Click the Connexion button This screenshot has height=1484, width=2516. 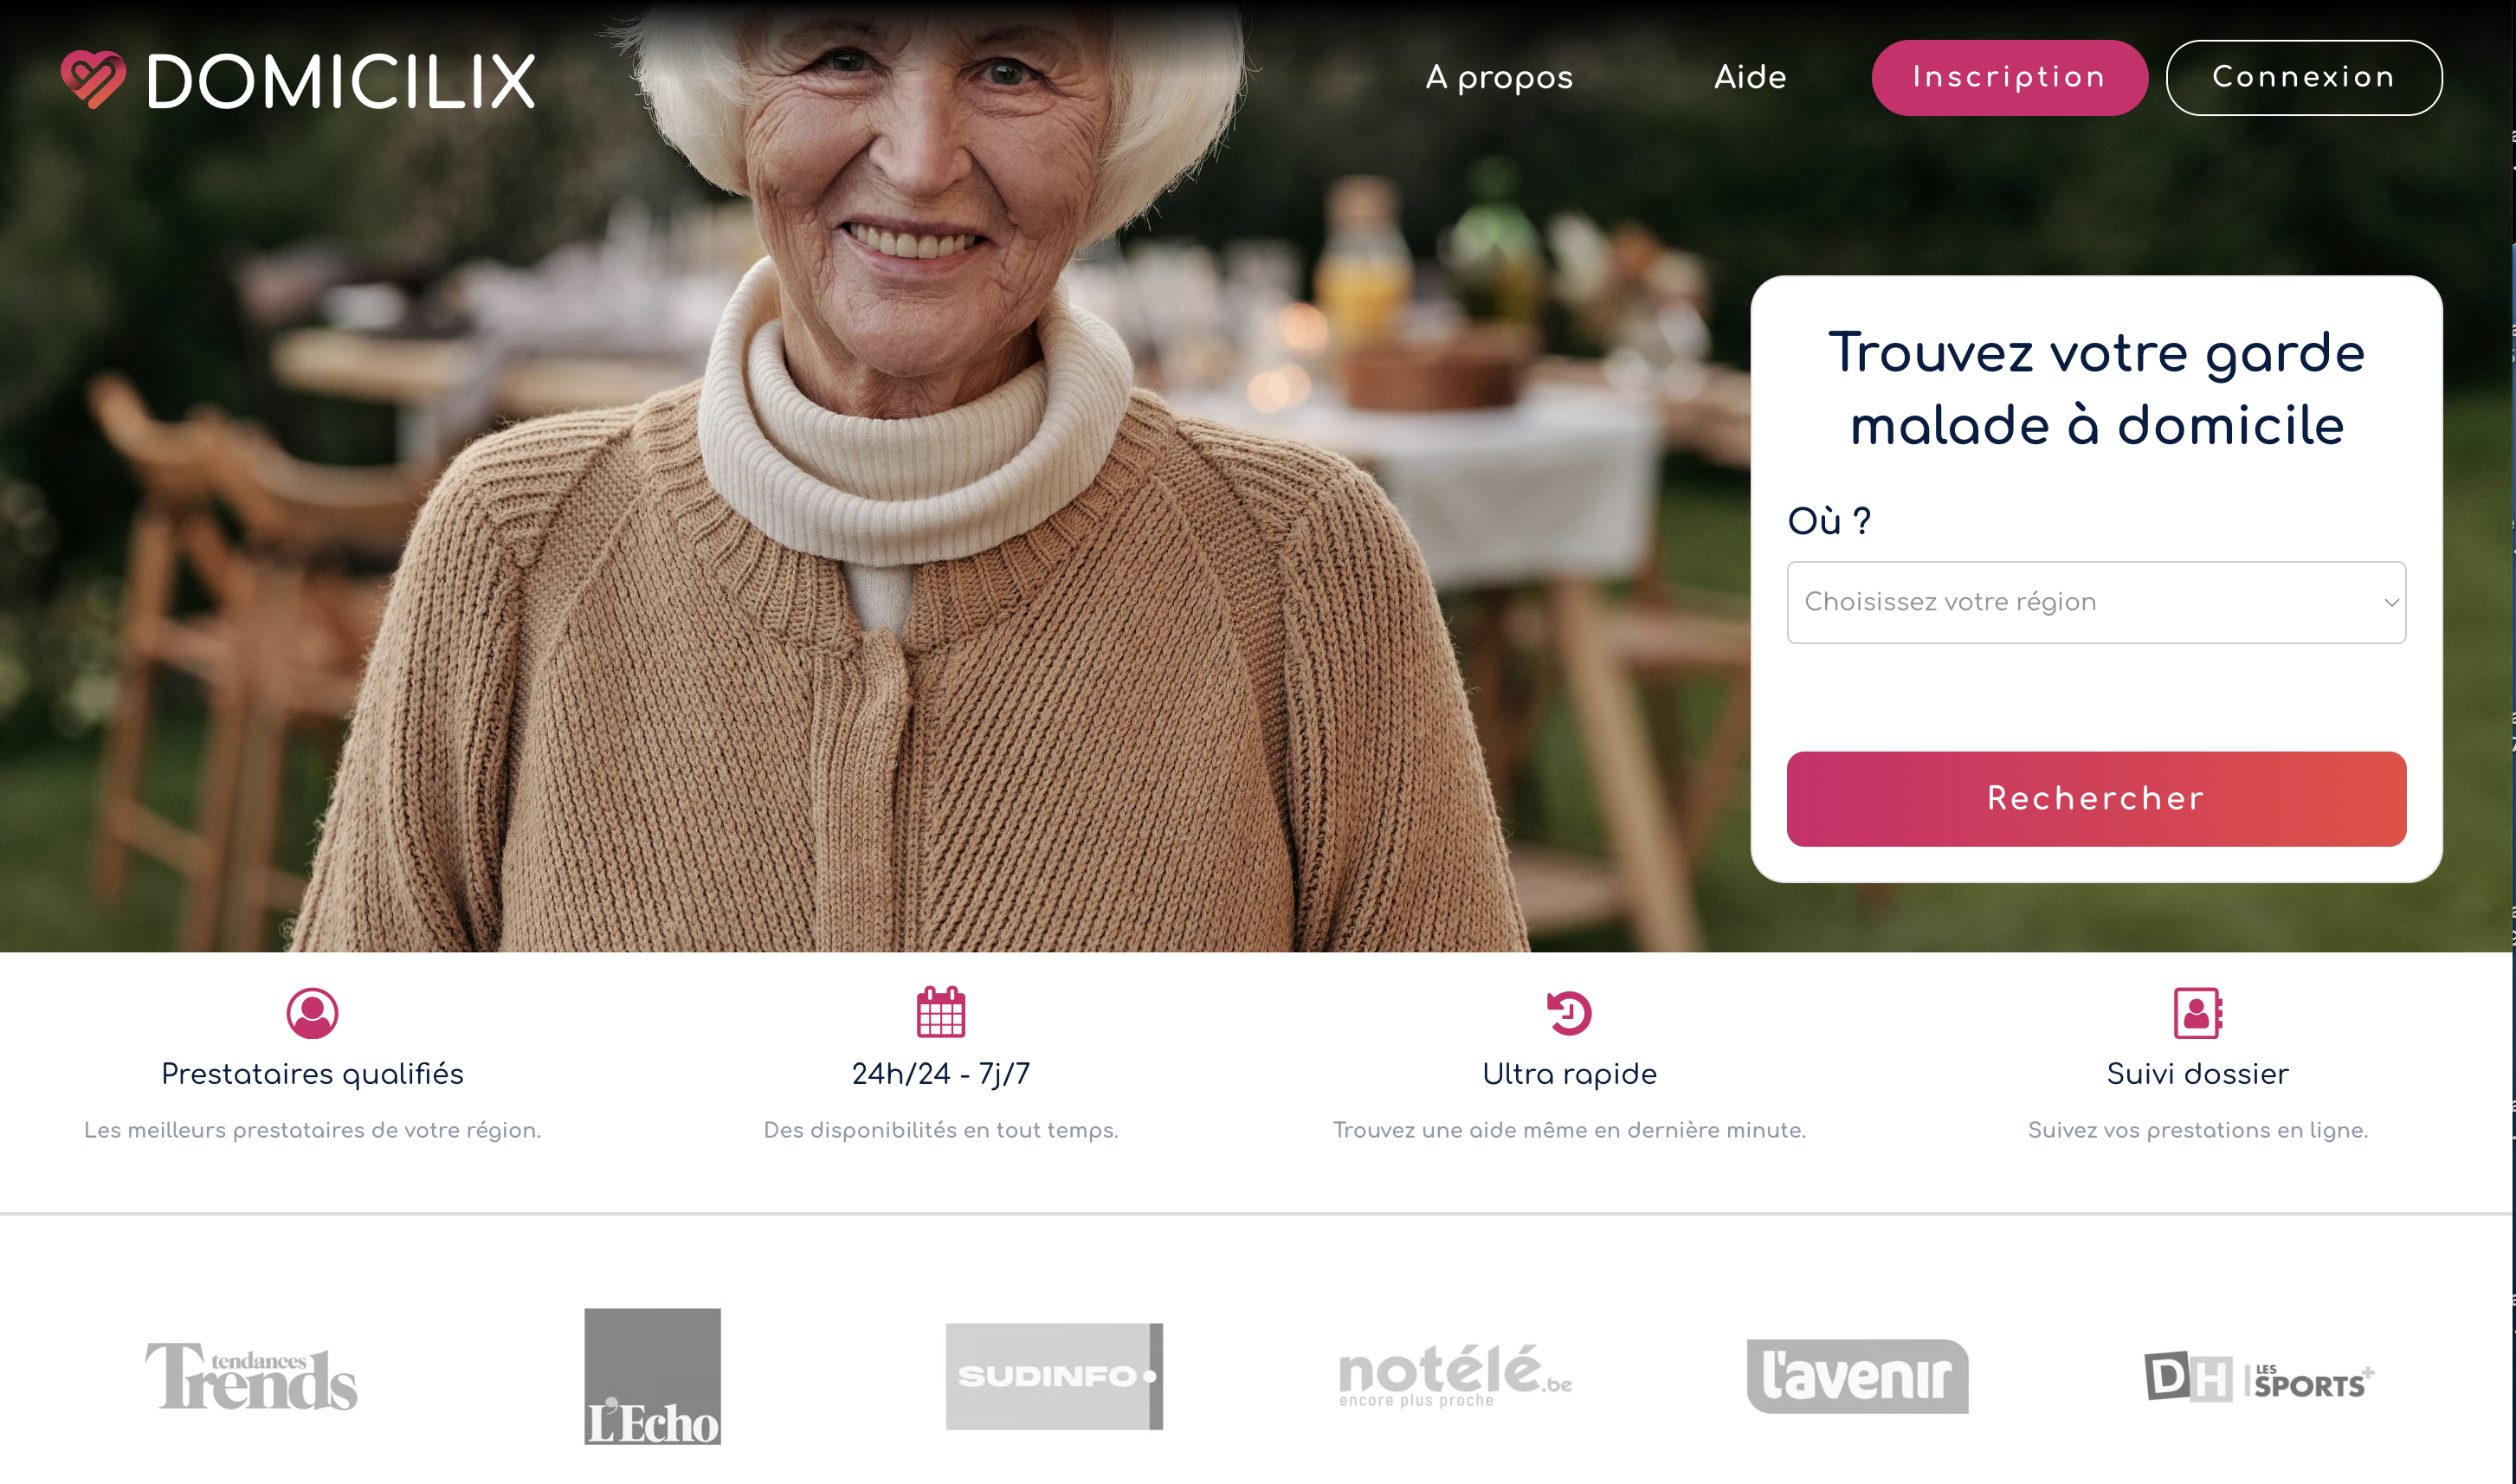[2303, 78]
